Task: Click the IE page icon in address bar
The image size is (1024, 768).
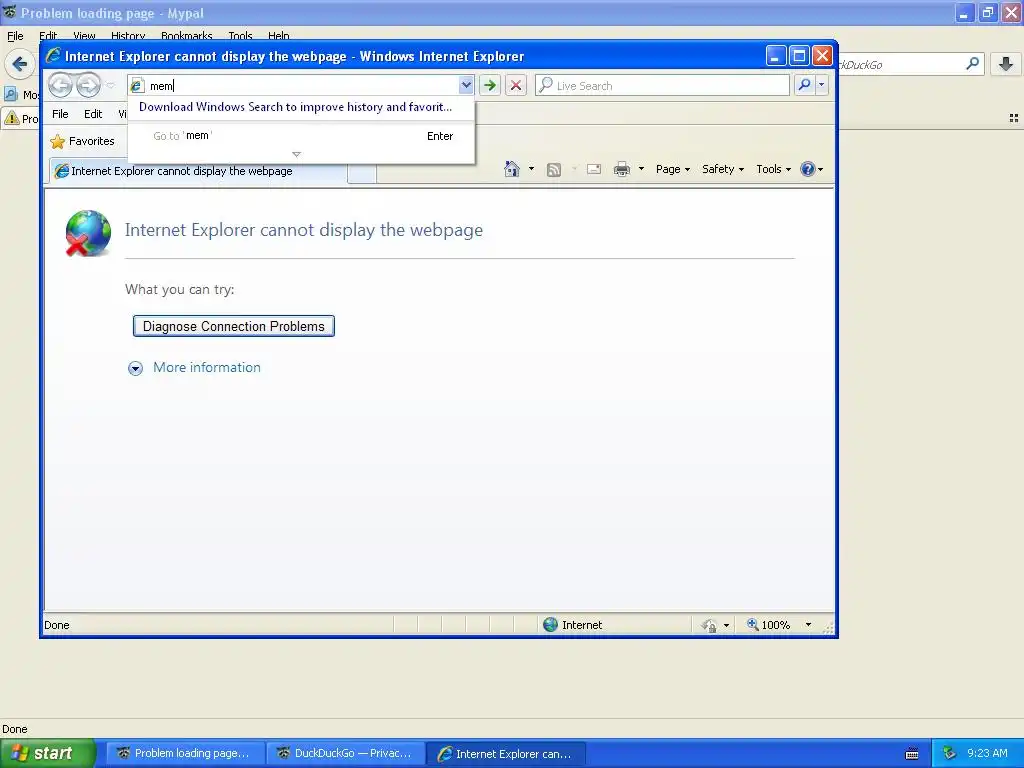Action: point(136,86)
